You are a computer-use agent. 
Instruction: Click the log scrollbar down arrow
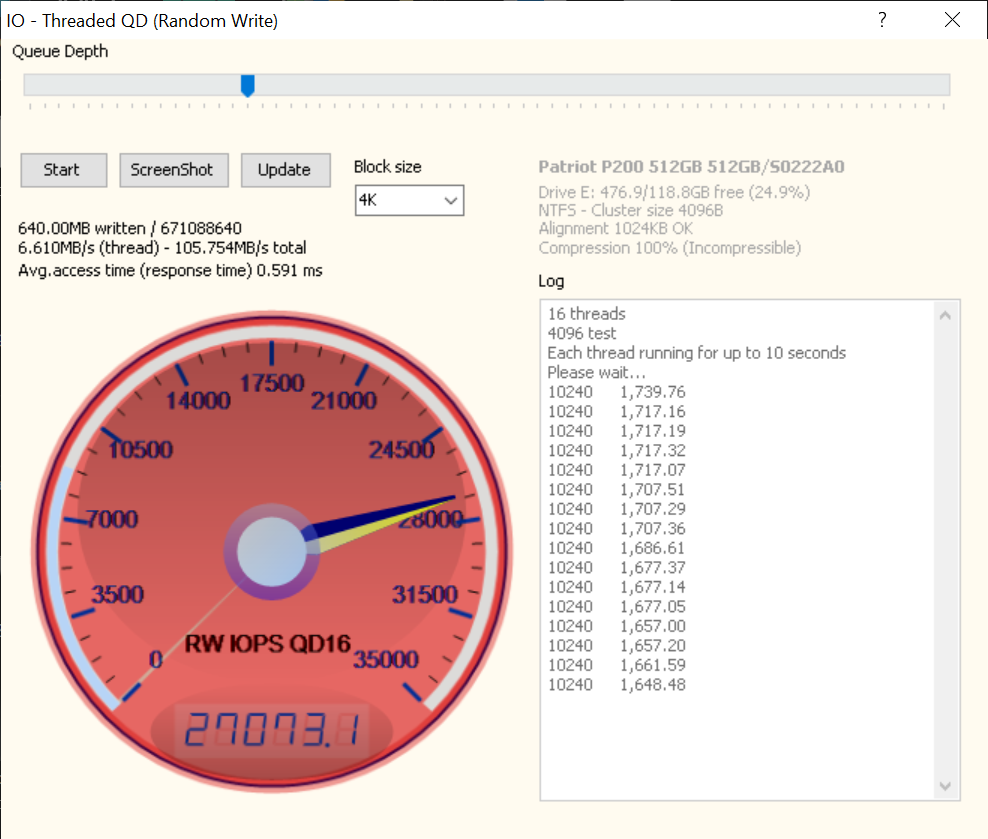point(945,785)
